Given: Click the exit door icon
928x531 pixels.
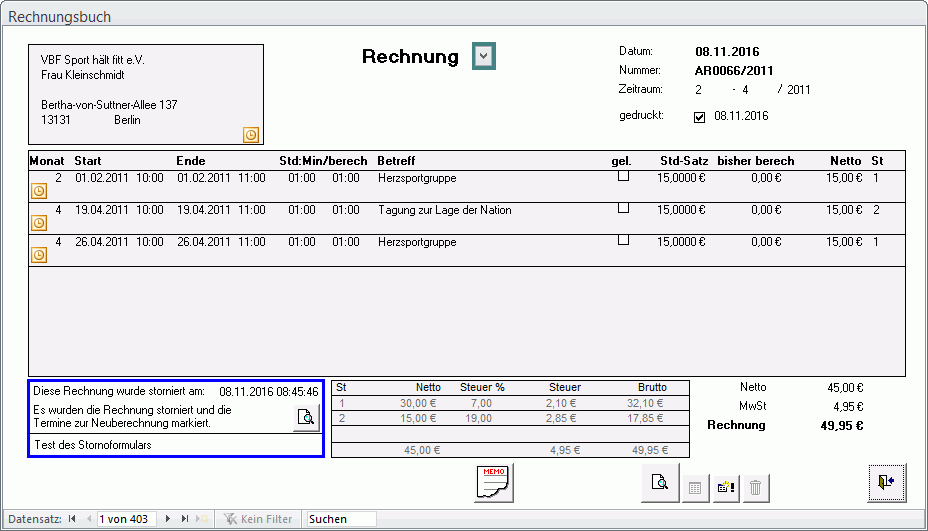Looking at the screenshot, I should pos(886,482).
